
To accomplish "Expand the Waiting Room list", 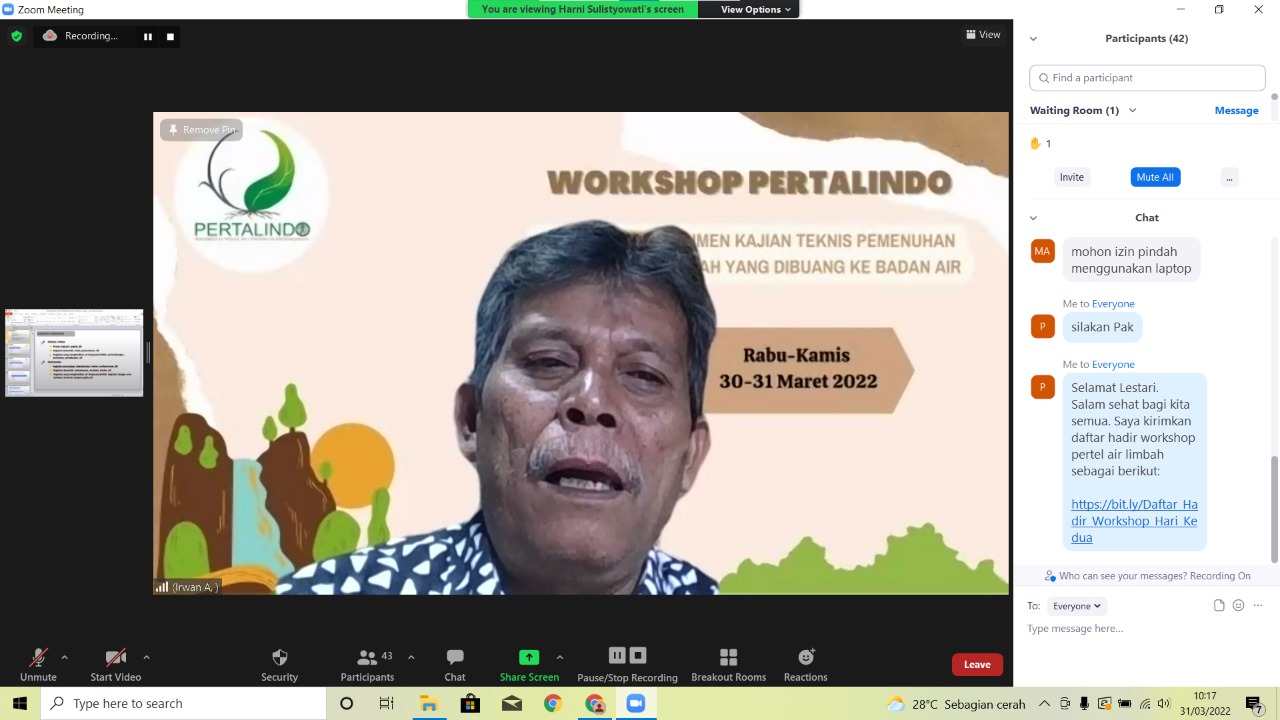I will coord(1132,110).
